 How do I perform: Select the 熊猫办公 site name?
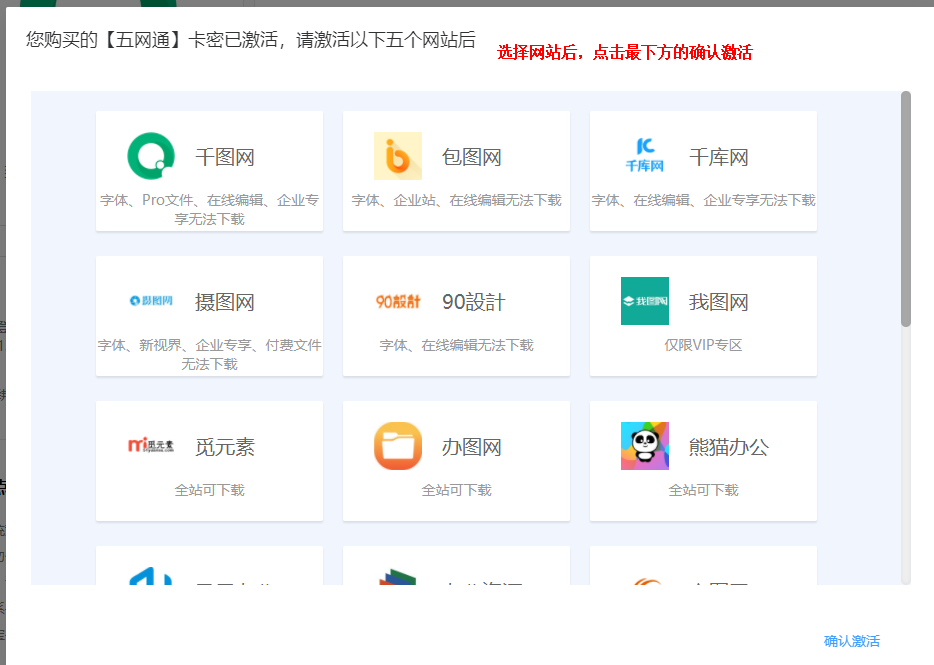[x=729, y=447]
